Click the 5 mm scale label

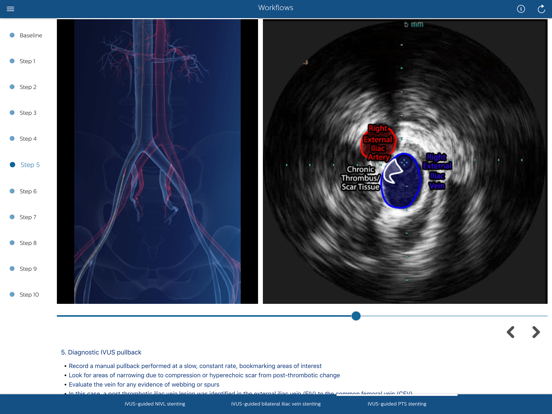pos(413,24)
